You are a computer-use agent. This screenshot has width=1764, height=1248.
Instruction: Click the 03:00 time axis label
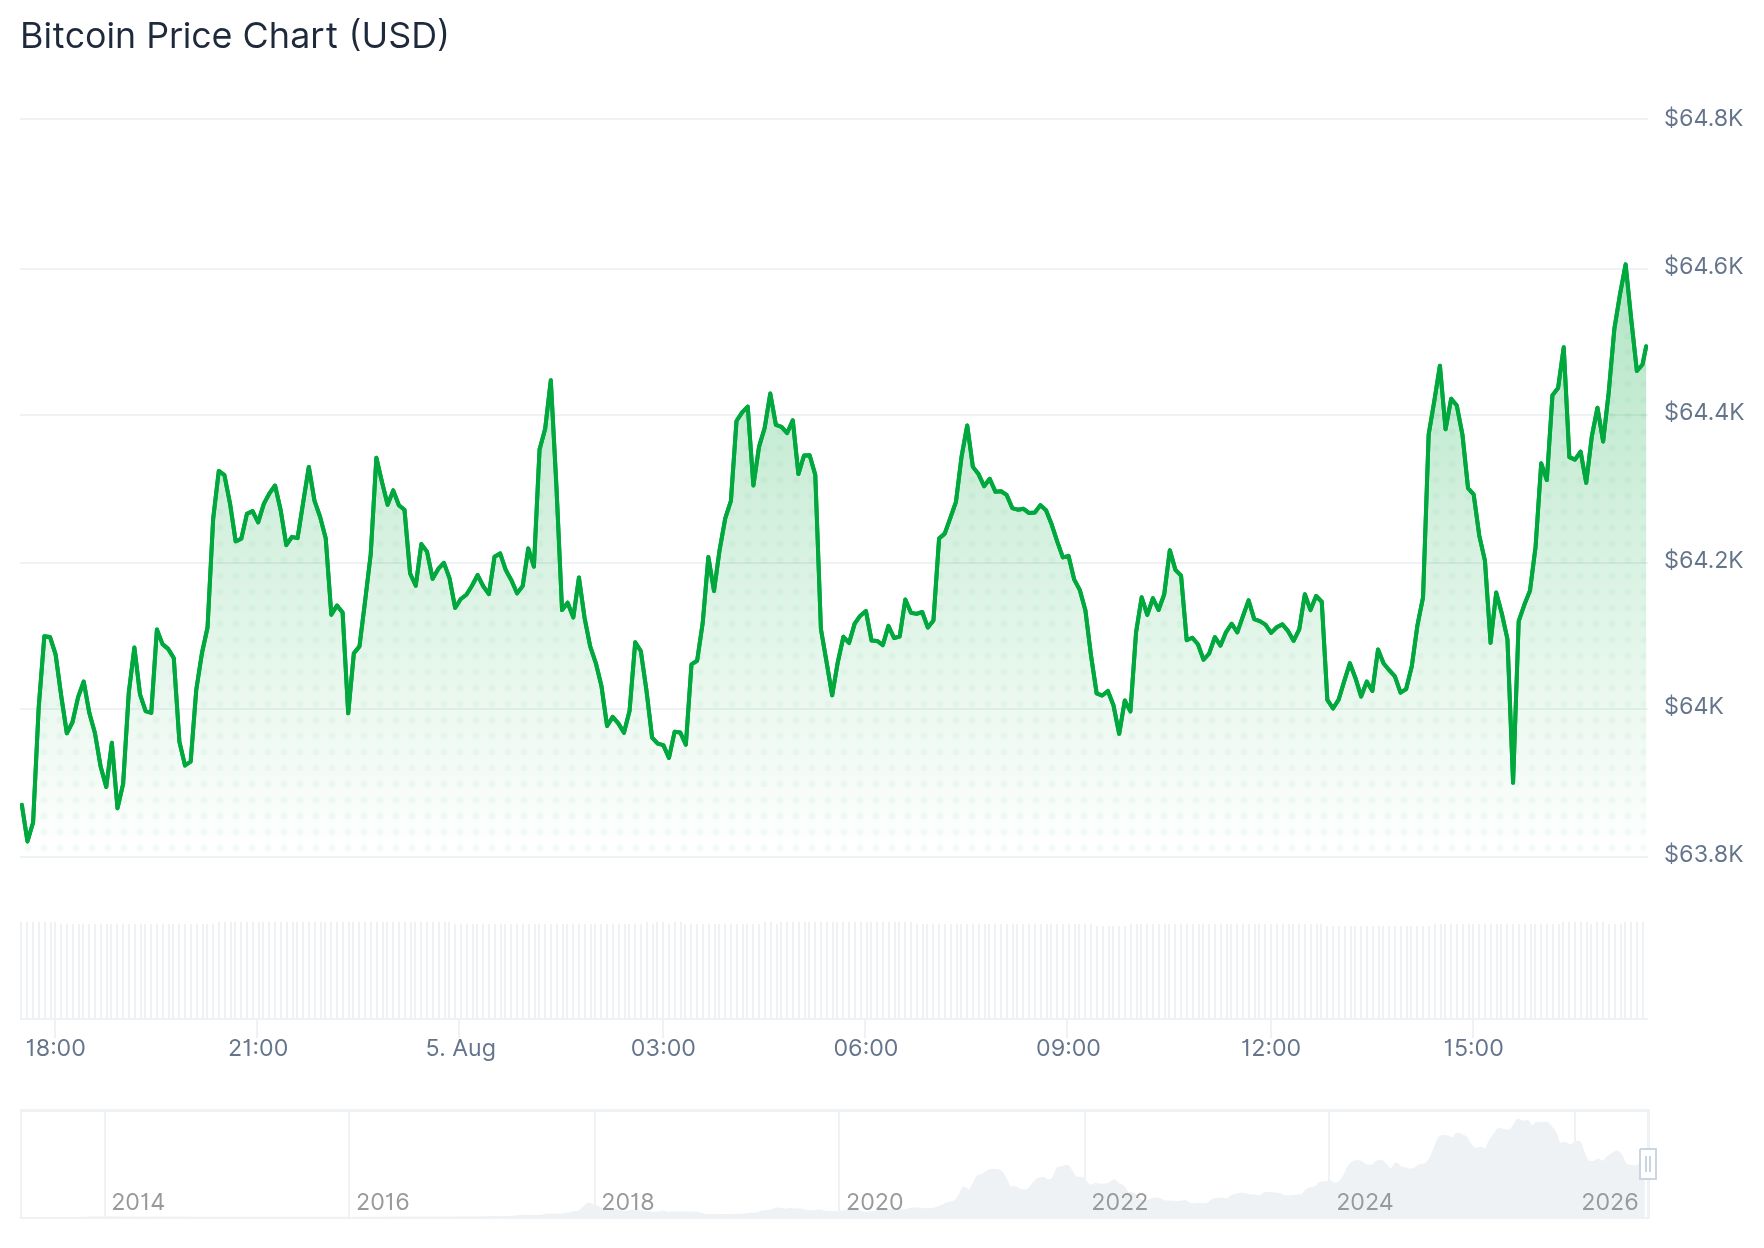coord(663,1048)
